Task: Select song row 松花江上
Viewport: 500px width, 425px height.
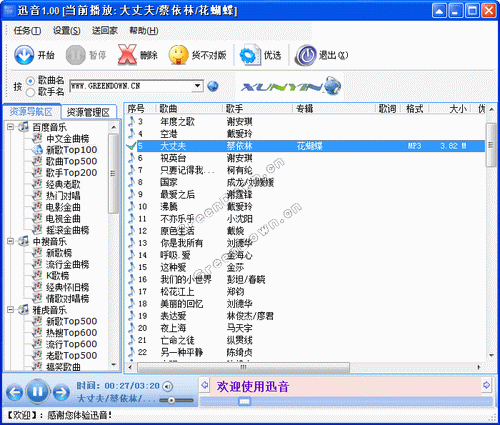Action: pyautogui.click(x=306, y=292)
